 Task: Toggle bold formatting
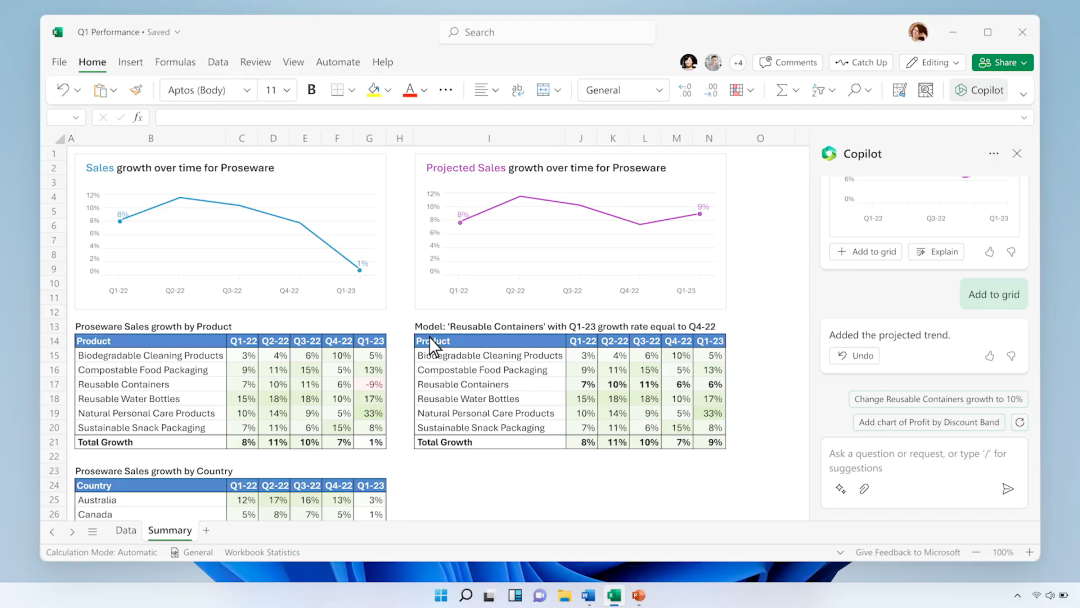[x=311, y=90]
